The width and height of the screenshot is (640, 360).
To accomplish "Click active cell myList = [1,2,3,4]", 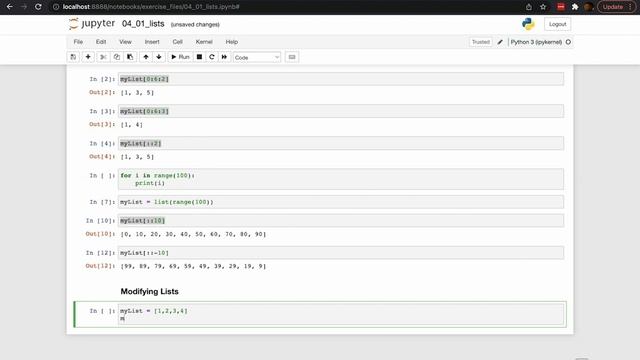I will pyautogui.click(x=341, y=314).
